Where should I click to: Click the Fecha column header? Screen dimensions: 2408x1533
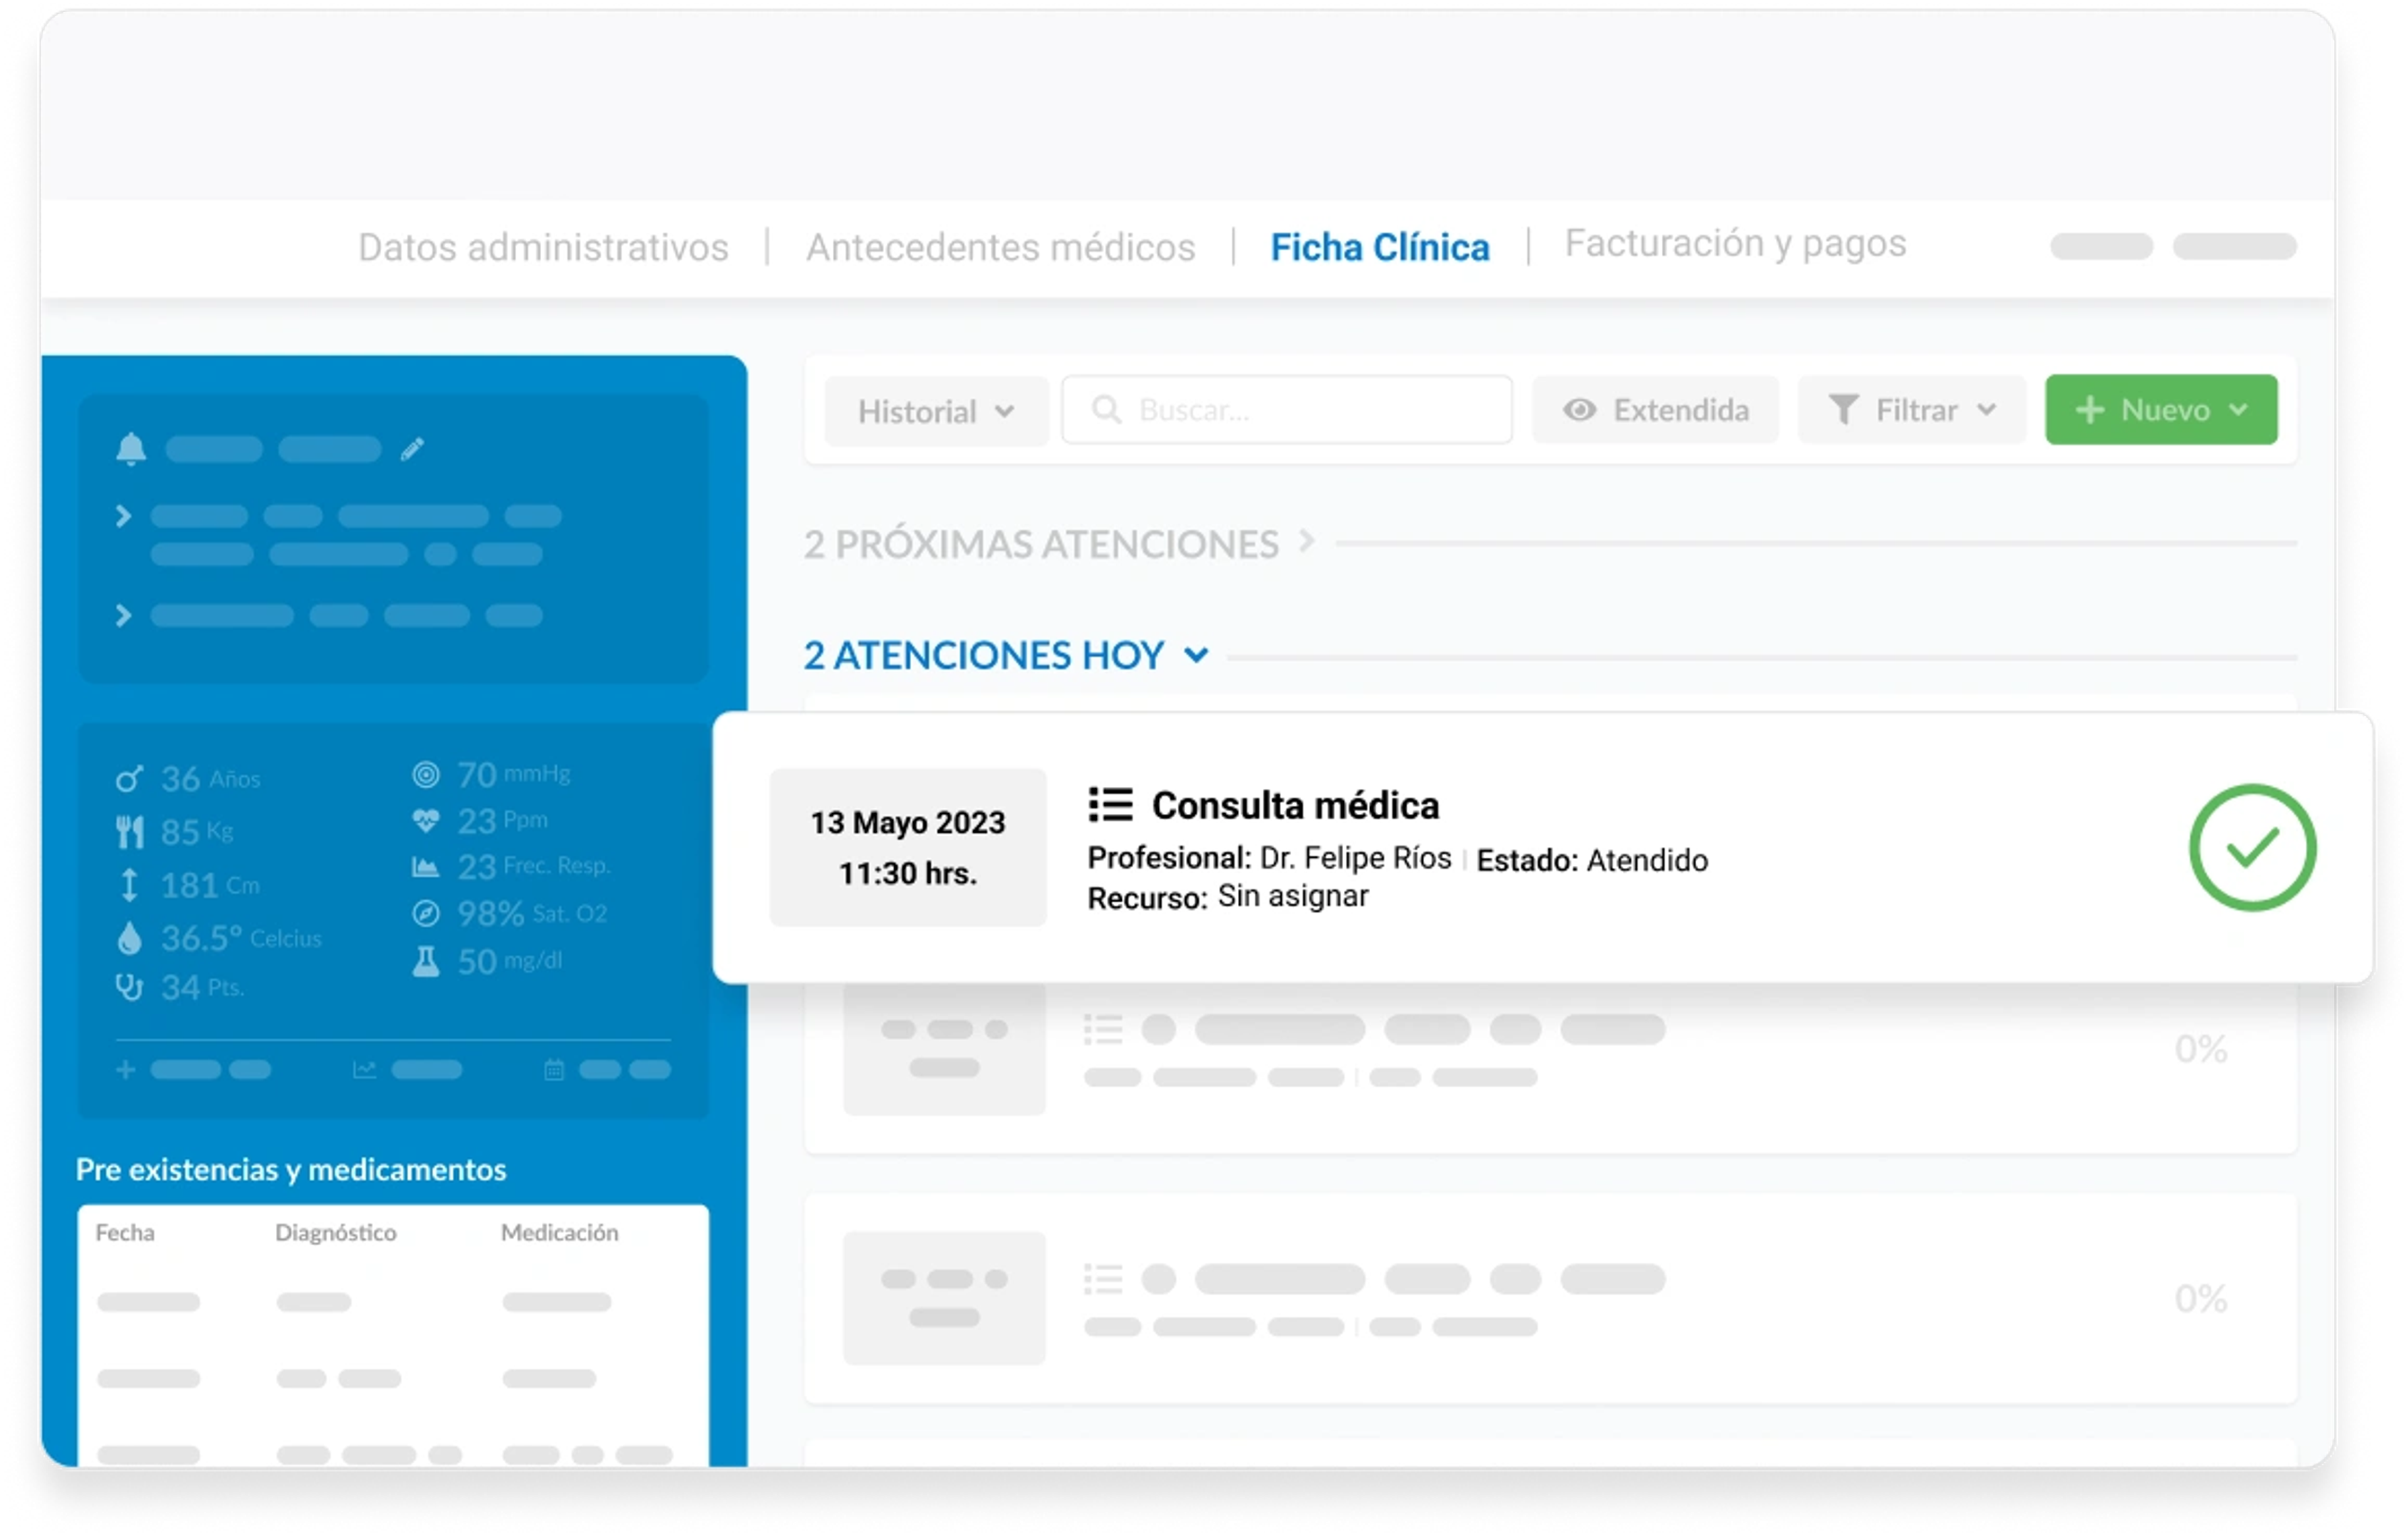(x=125, y=1233)
